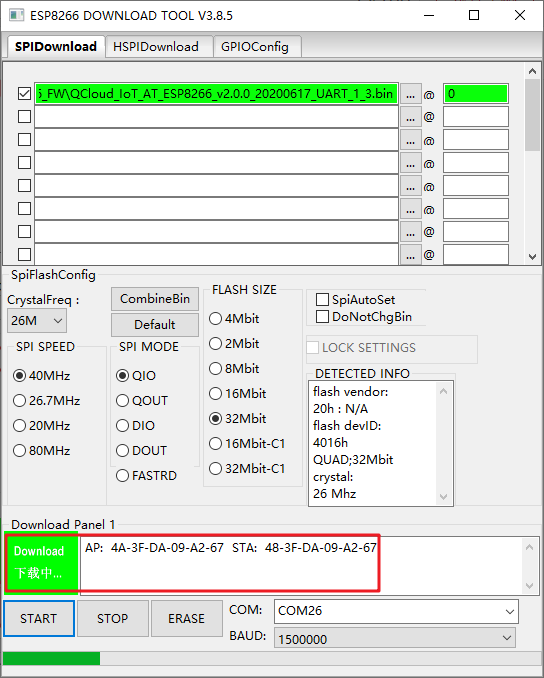This screenshot has width=544, height=678.
Task: Uncheck the QCloud_IoT_AT firmware file checkbox
Action: (x=24, y=93)
